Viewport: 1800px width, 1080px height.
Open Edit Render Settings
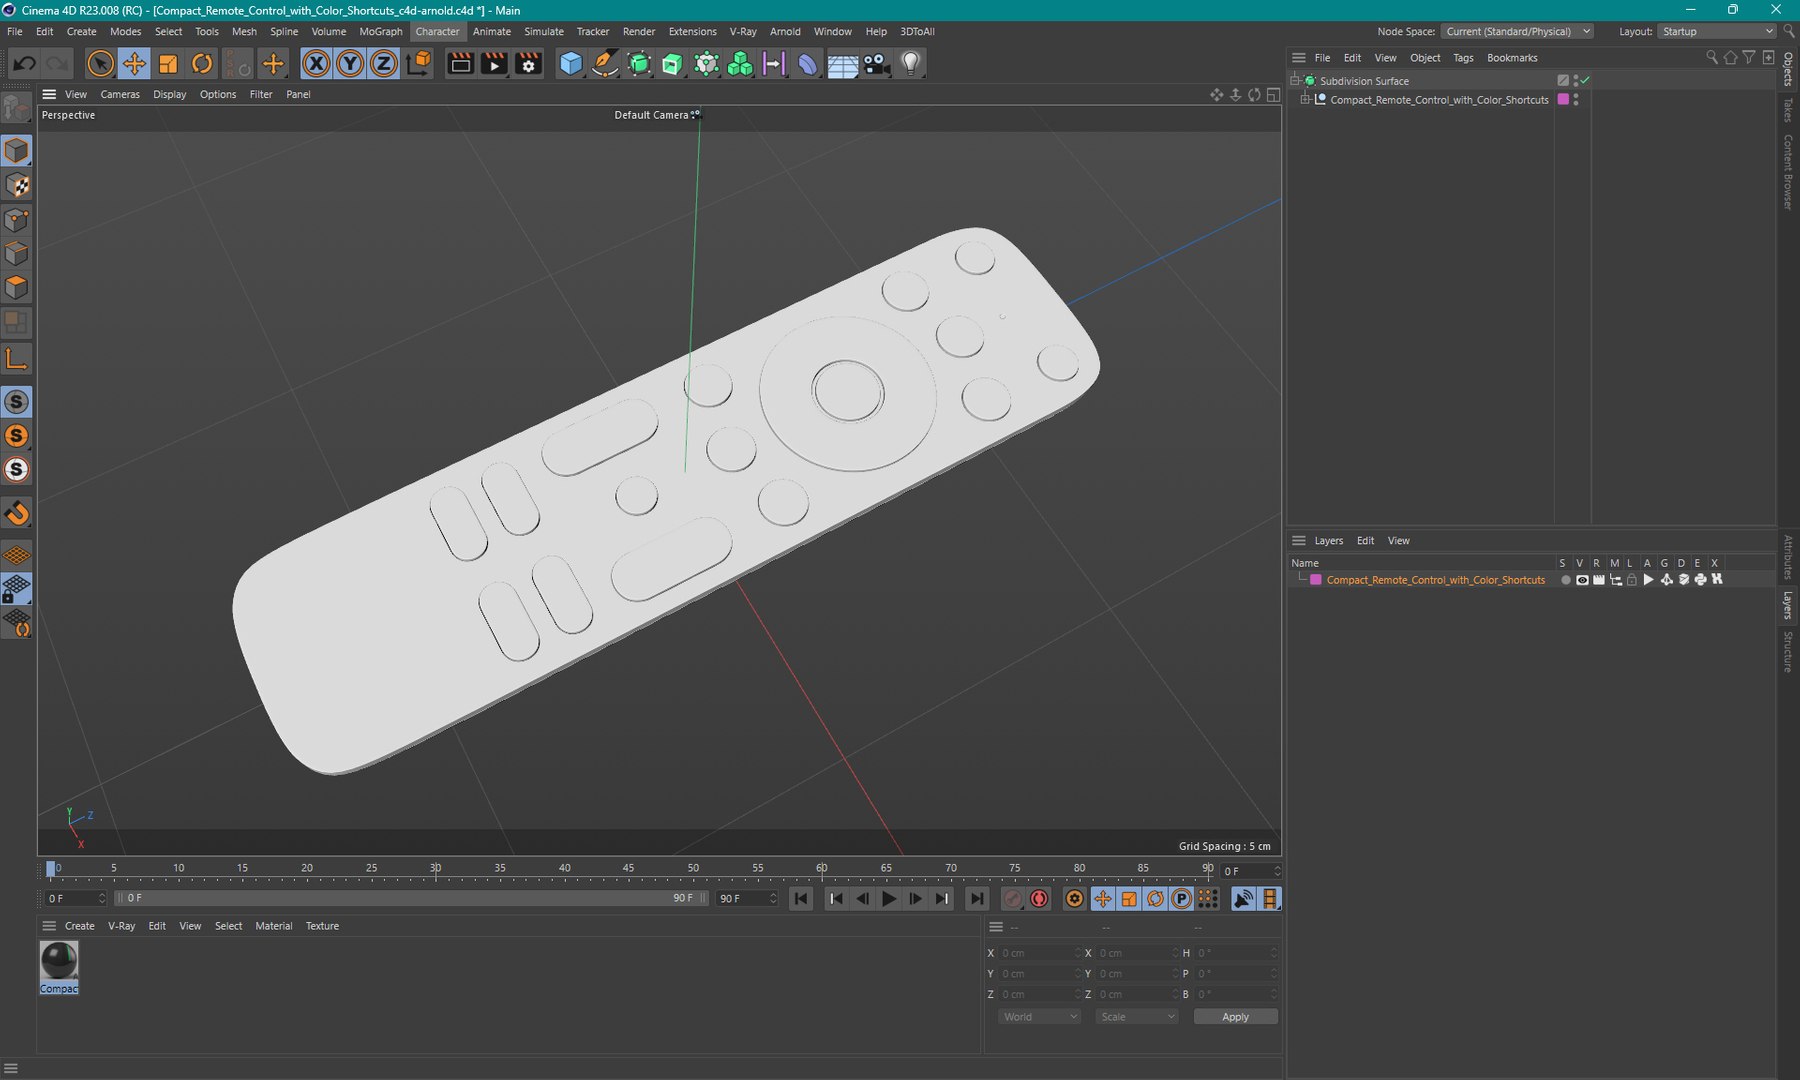(528, 64)
